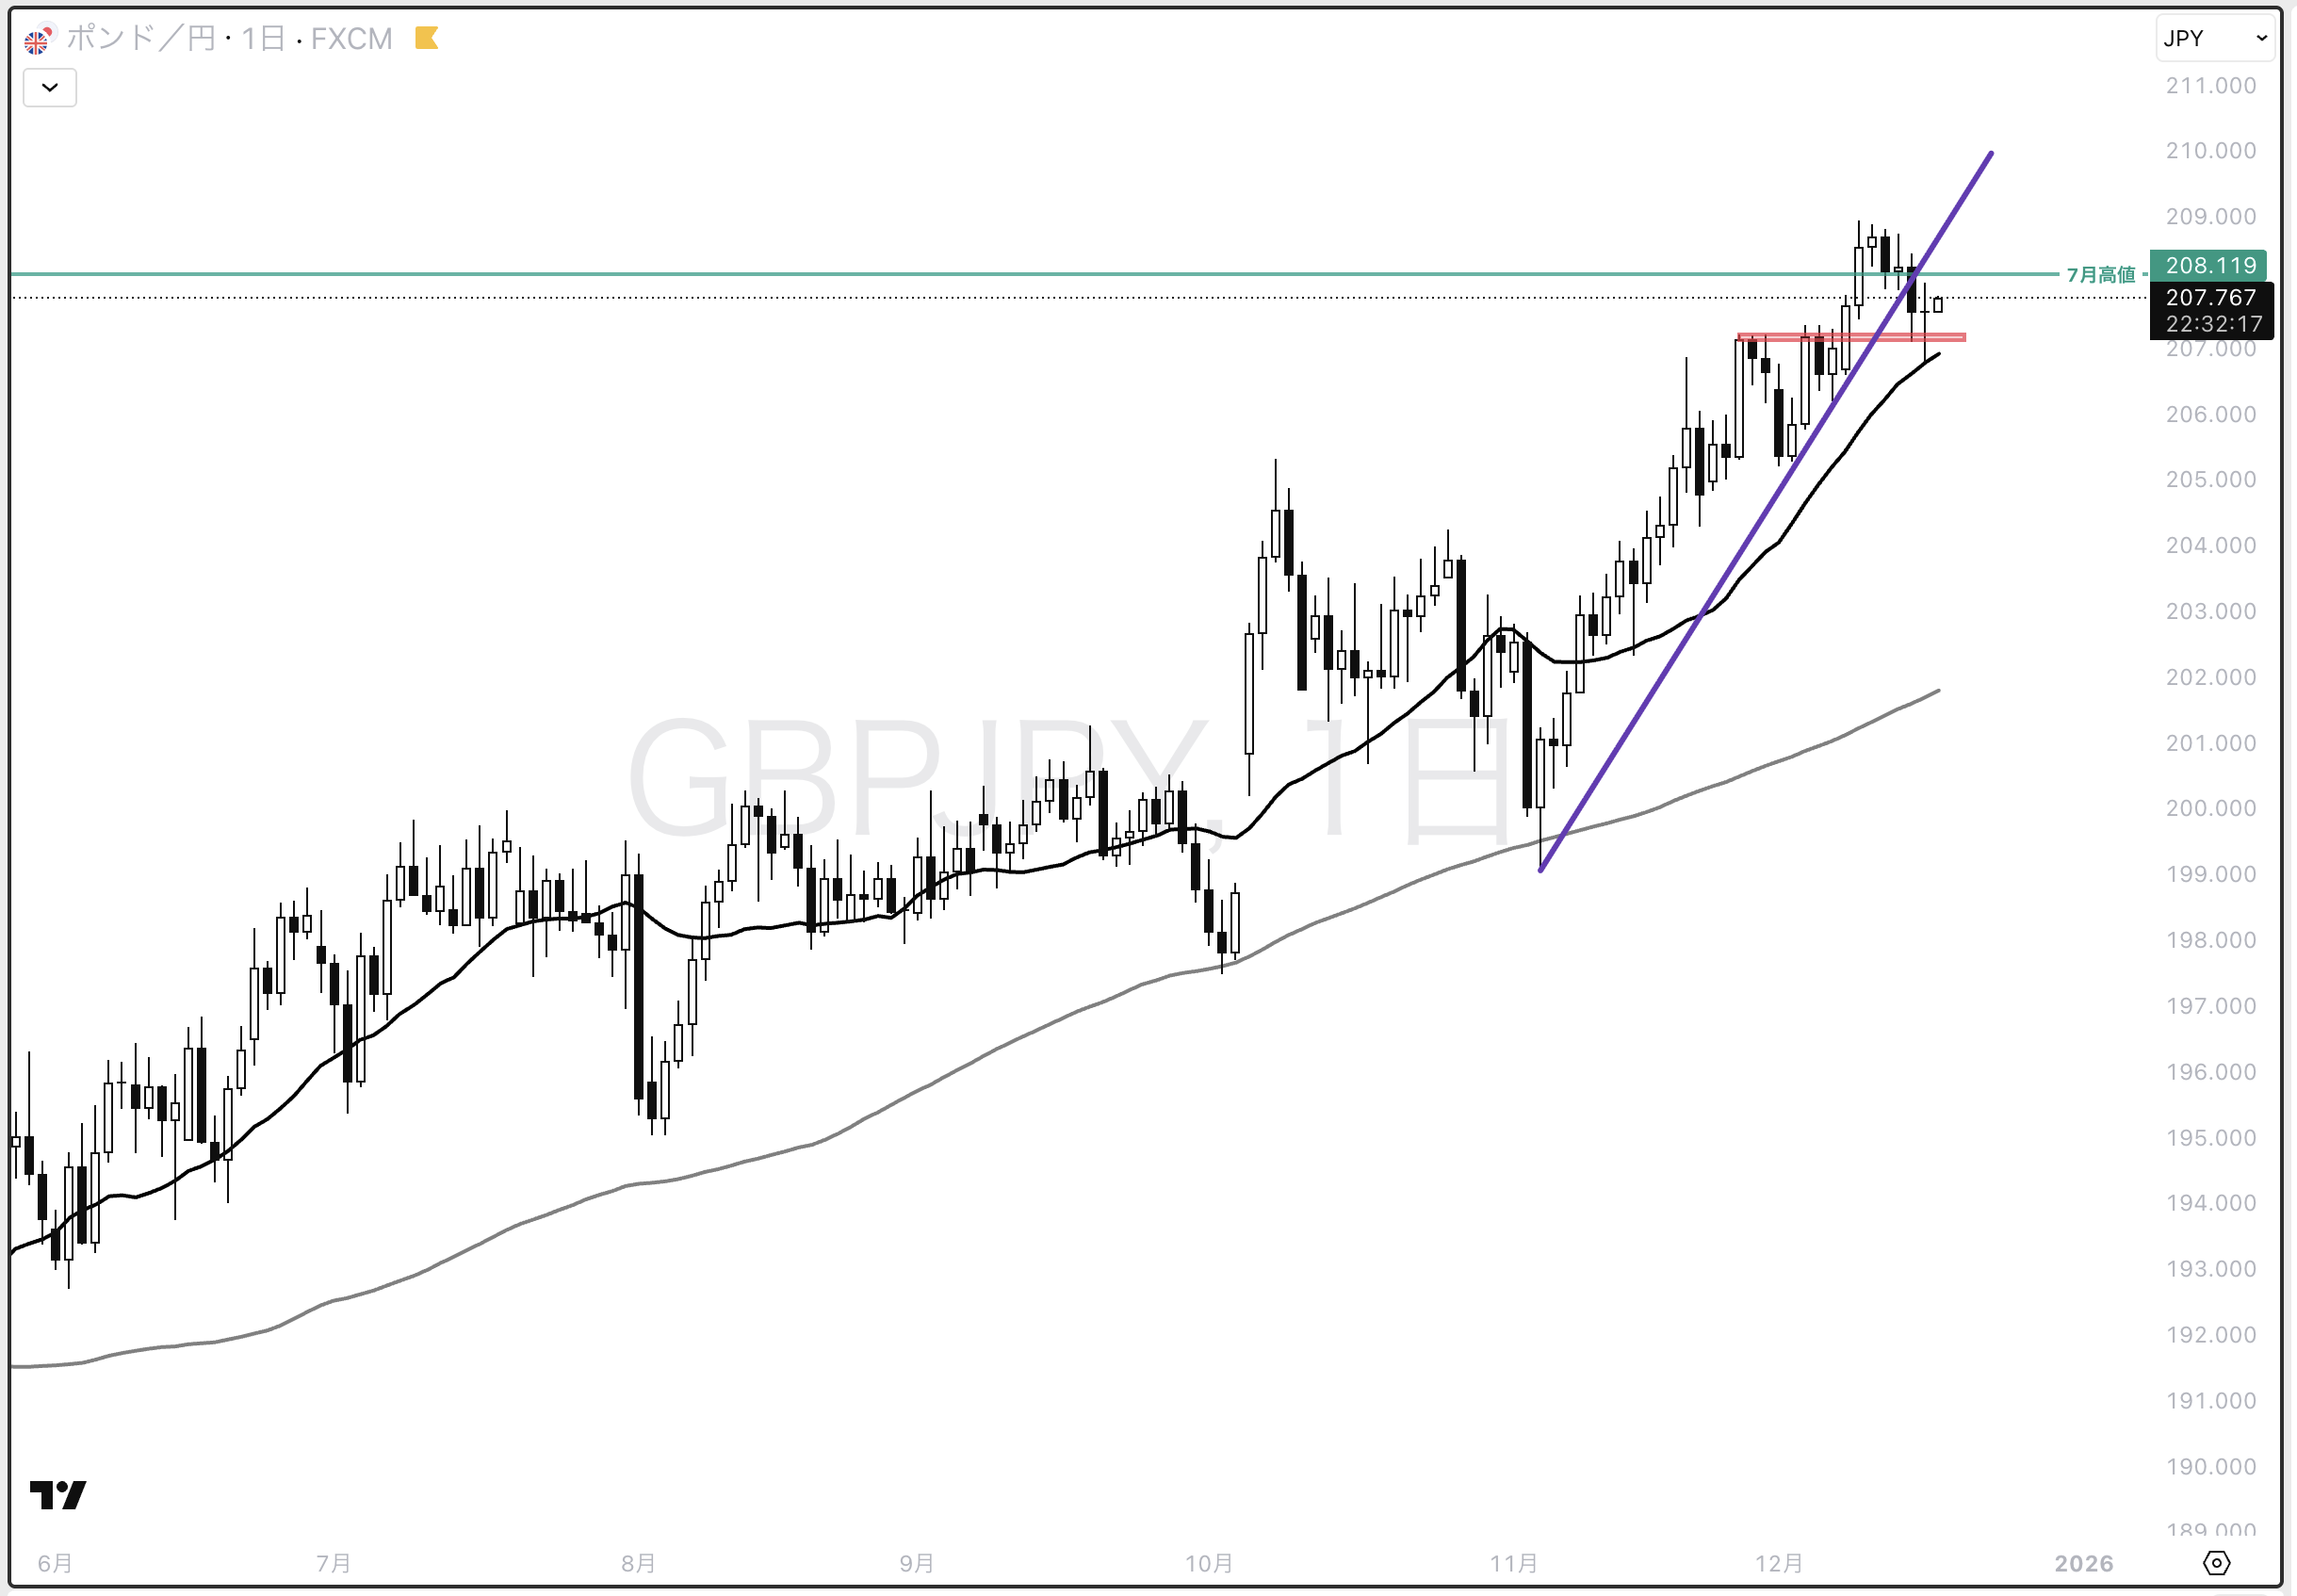Click the TradingView logo

(58, 1495)
